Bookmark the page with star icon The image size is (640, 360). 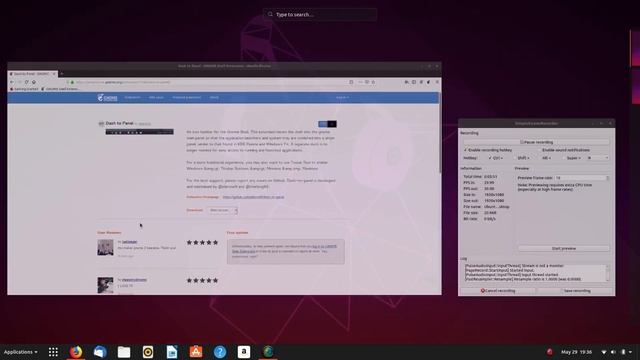click(373, 82)
